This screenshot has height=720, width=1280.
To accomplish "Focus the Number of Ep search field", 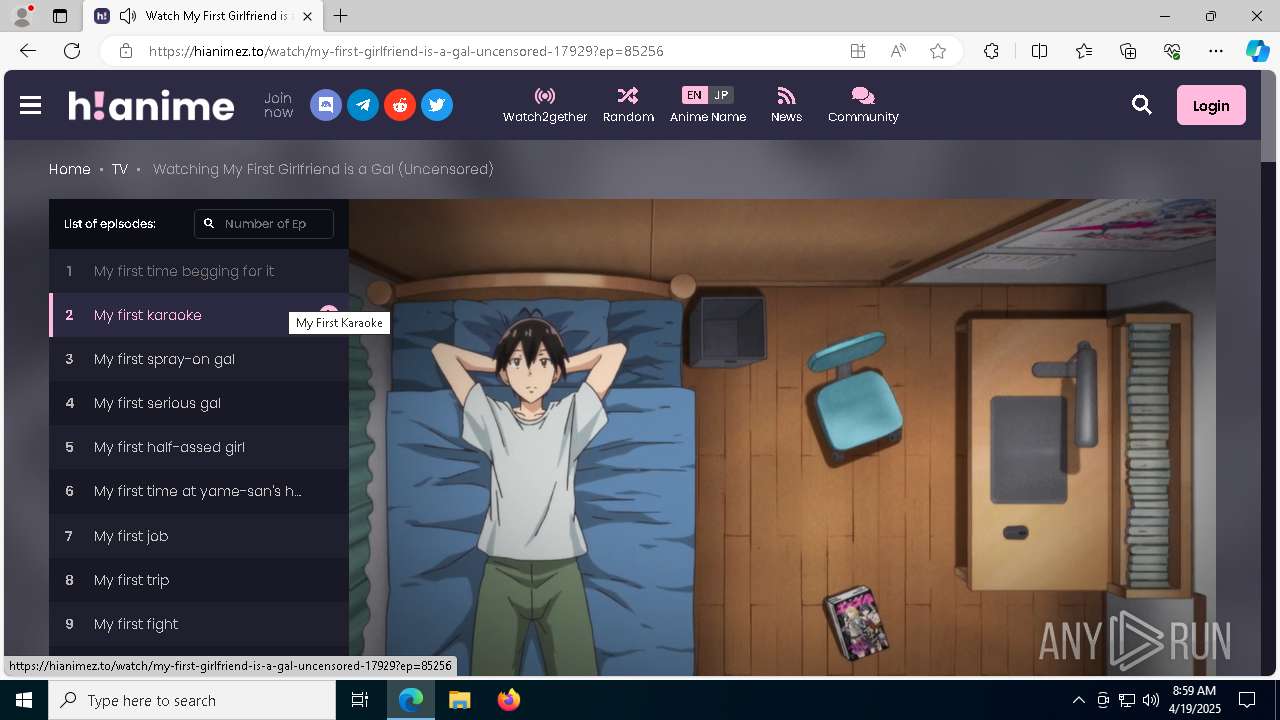I will pos(264,224).
